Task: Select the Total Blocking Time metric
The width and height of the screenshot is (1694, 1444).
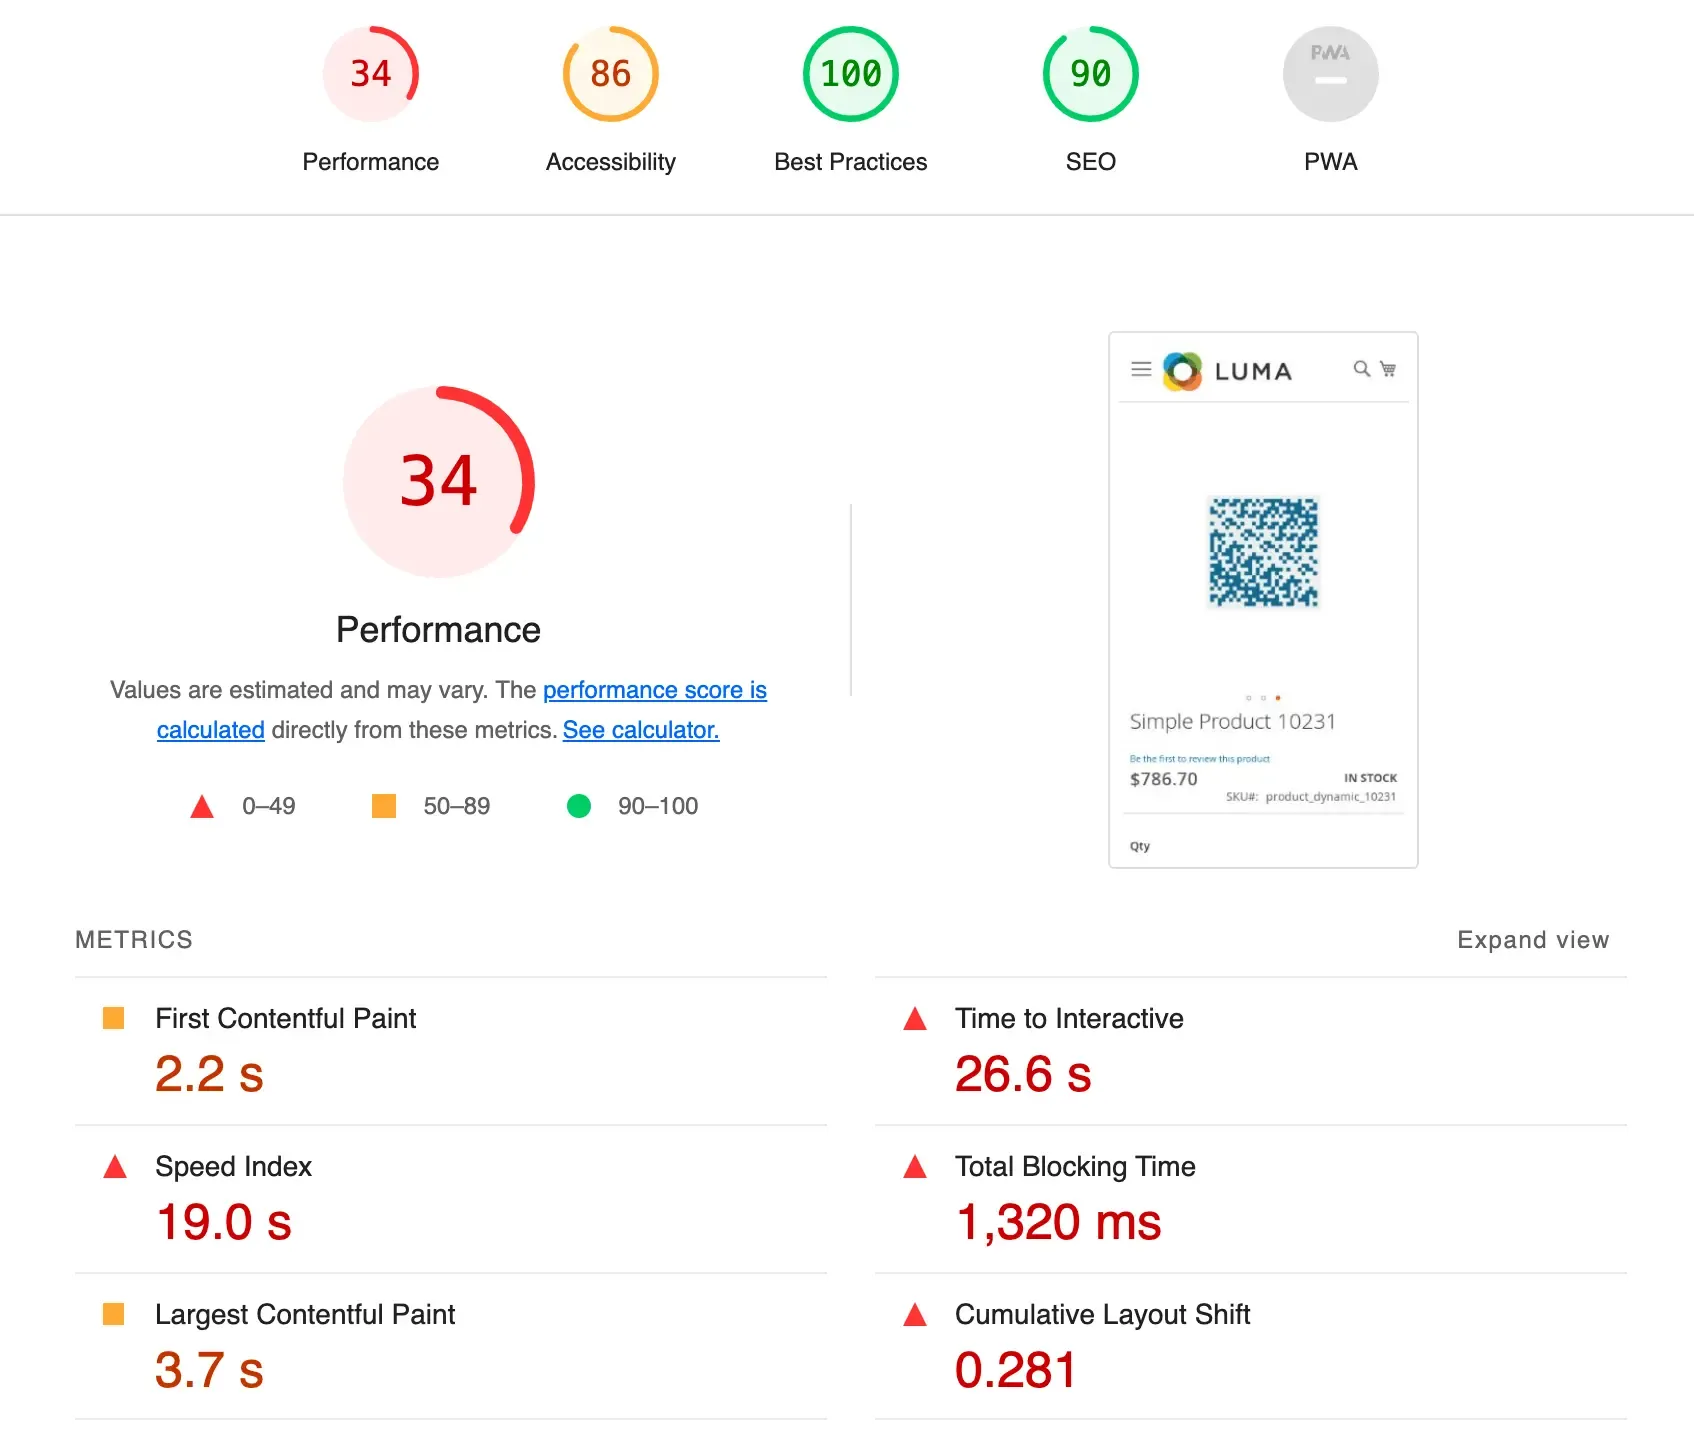Action: click(x=1074, y=1167)
